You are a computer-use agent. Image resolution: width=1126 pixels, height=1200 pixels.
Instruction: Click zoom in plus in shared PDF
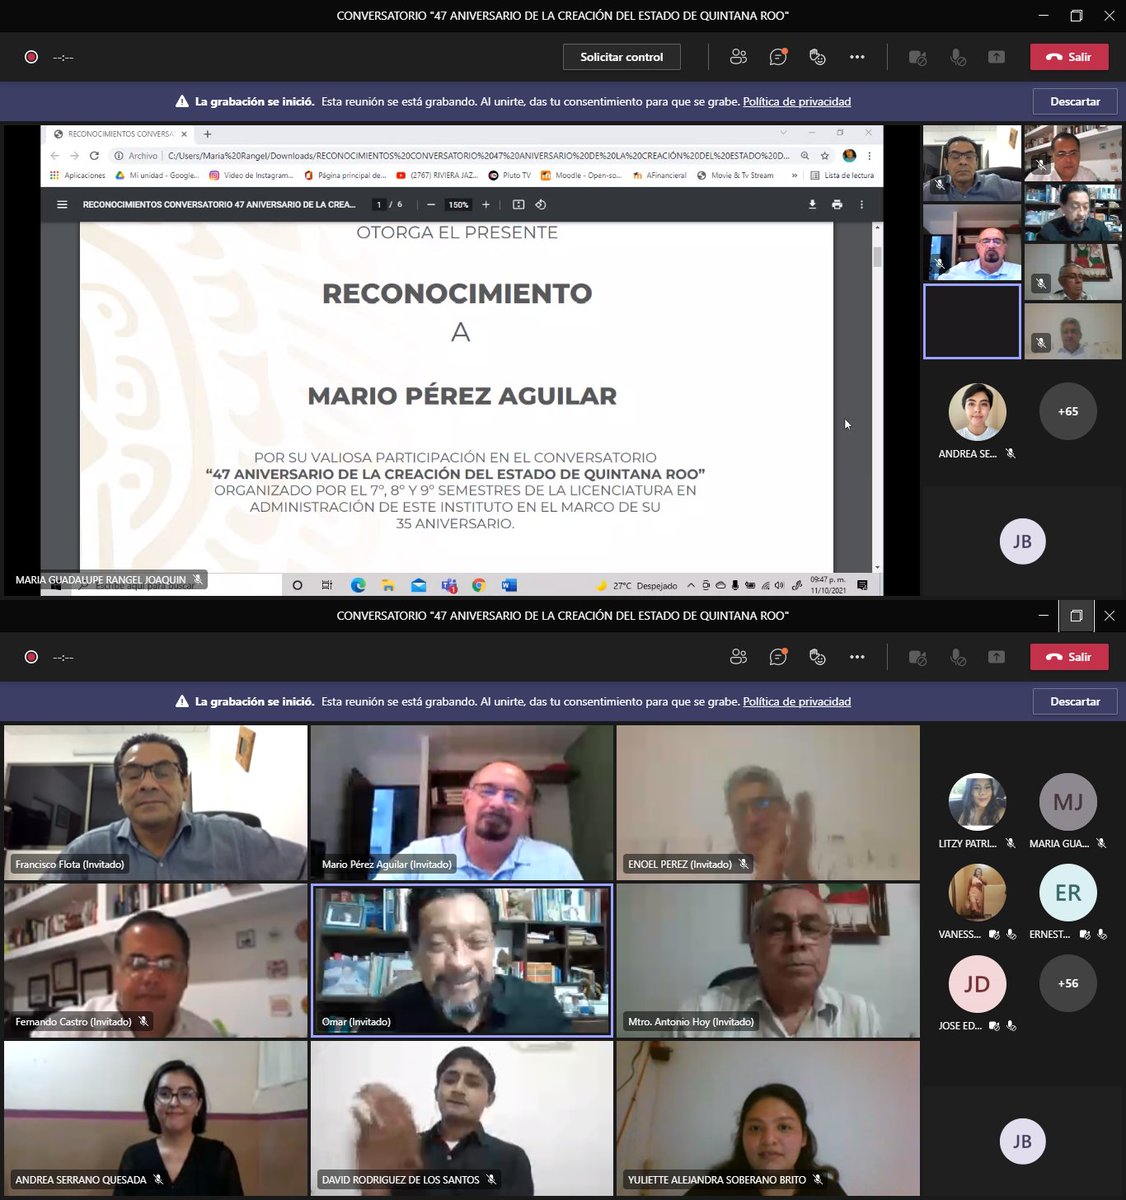[x=486, y=204]
